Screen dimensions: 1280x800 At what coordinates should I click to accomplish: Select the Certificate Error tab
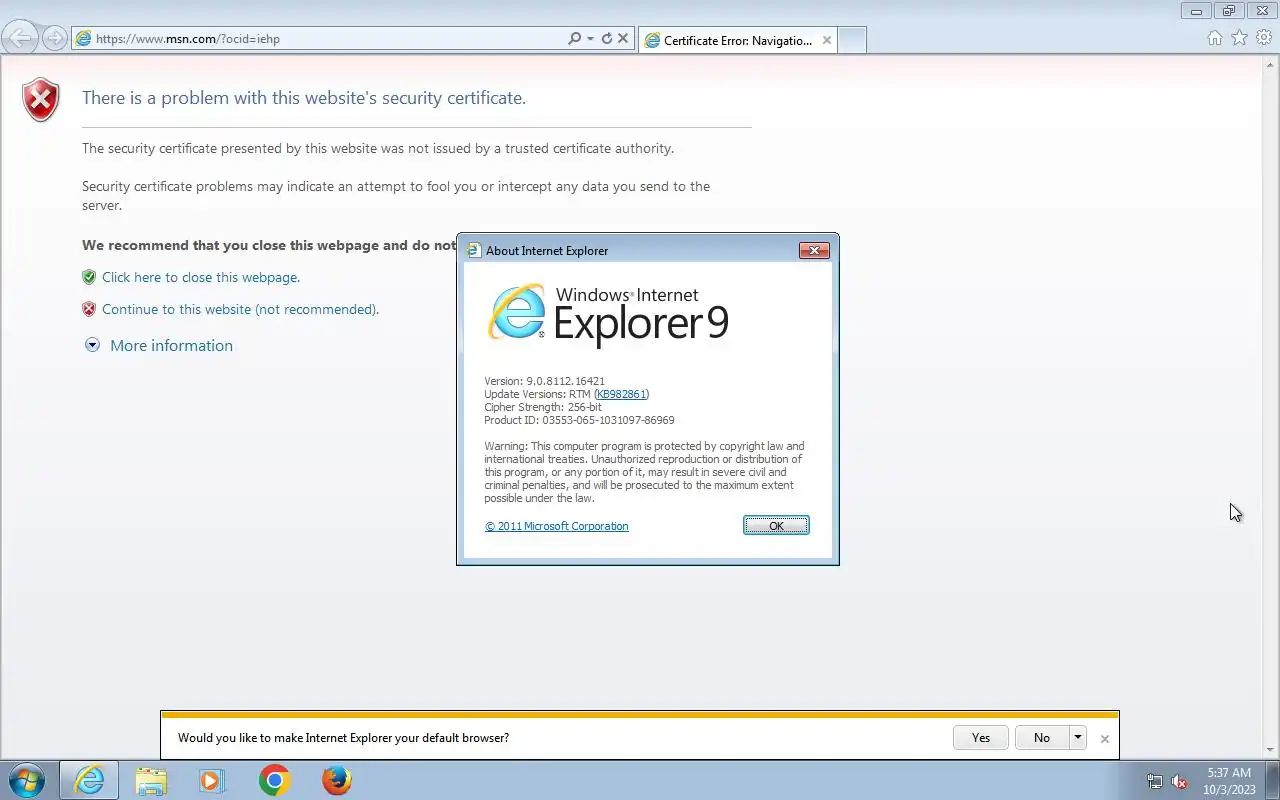point(738,40)
